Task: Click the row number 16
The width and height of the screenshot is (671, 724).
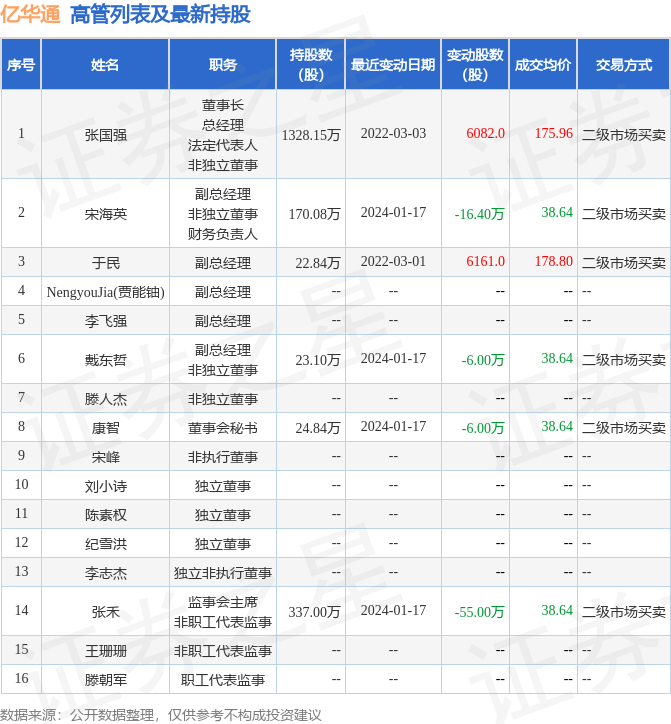Action: pos(21,678)
